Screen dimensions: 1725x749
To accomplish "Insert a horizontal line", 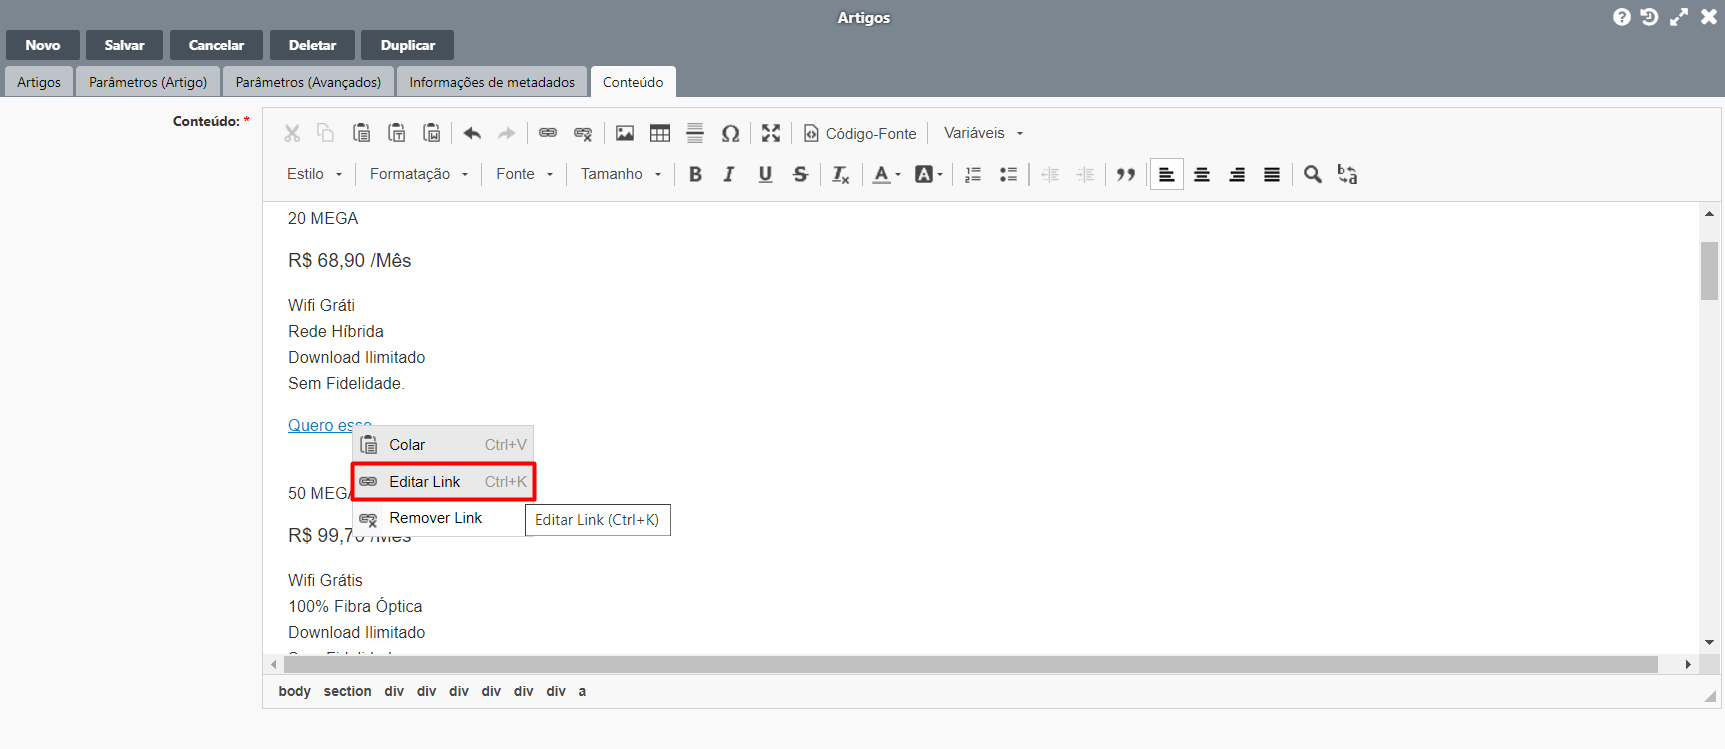I will click(695, 133).
